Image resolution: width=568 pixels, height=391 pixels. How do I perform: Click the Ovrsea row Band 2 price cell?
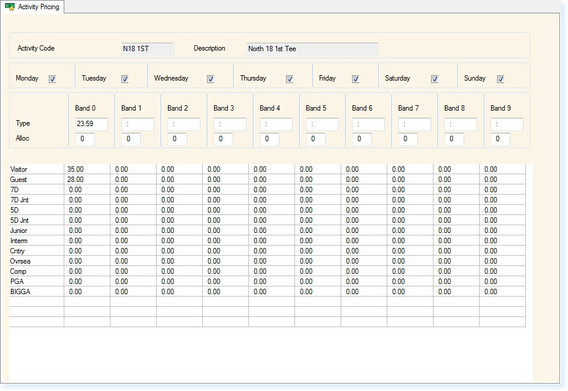click(179, 261)
